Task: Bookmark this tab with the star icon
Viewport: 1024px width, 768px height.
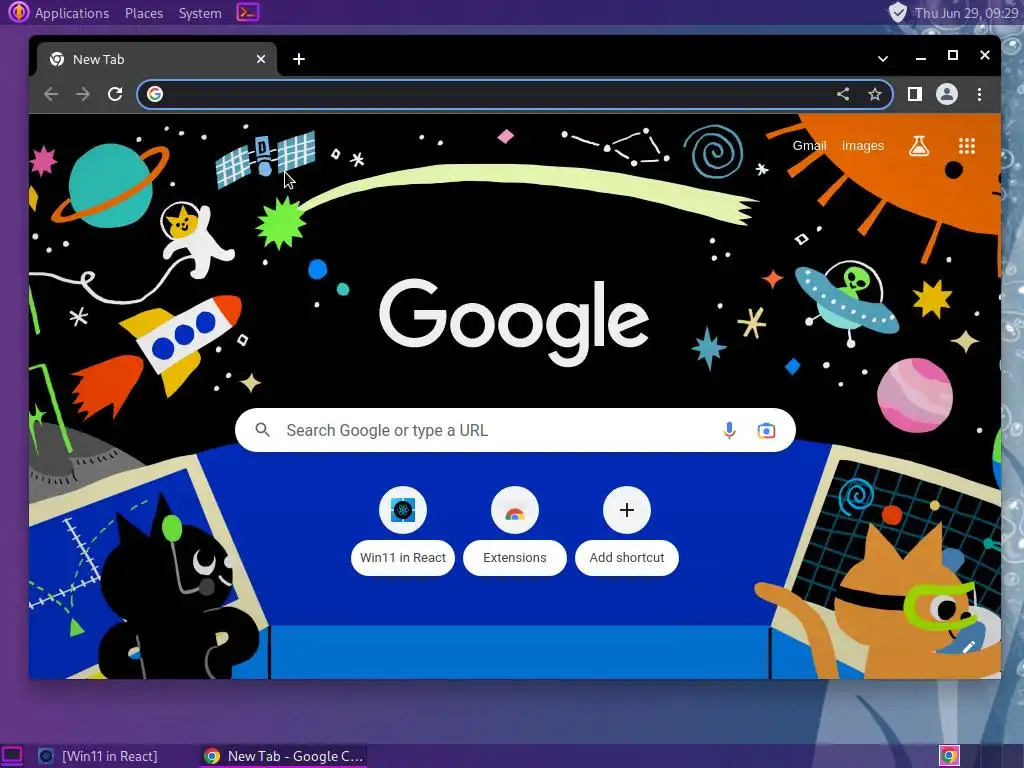Action: pyautogui.click(x=875, y=94)
